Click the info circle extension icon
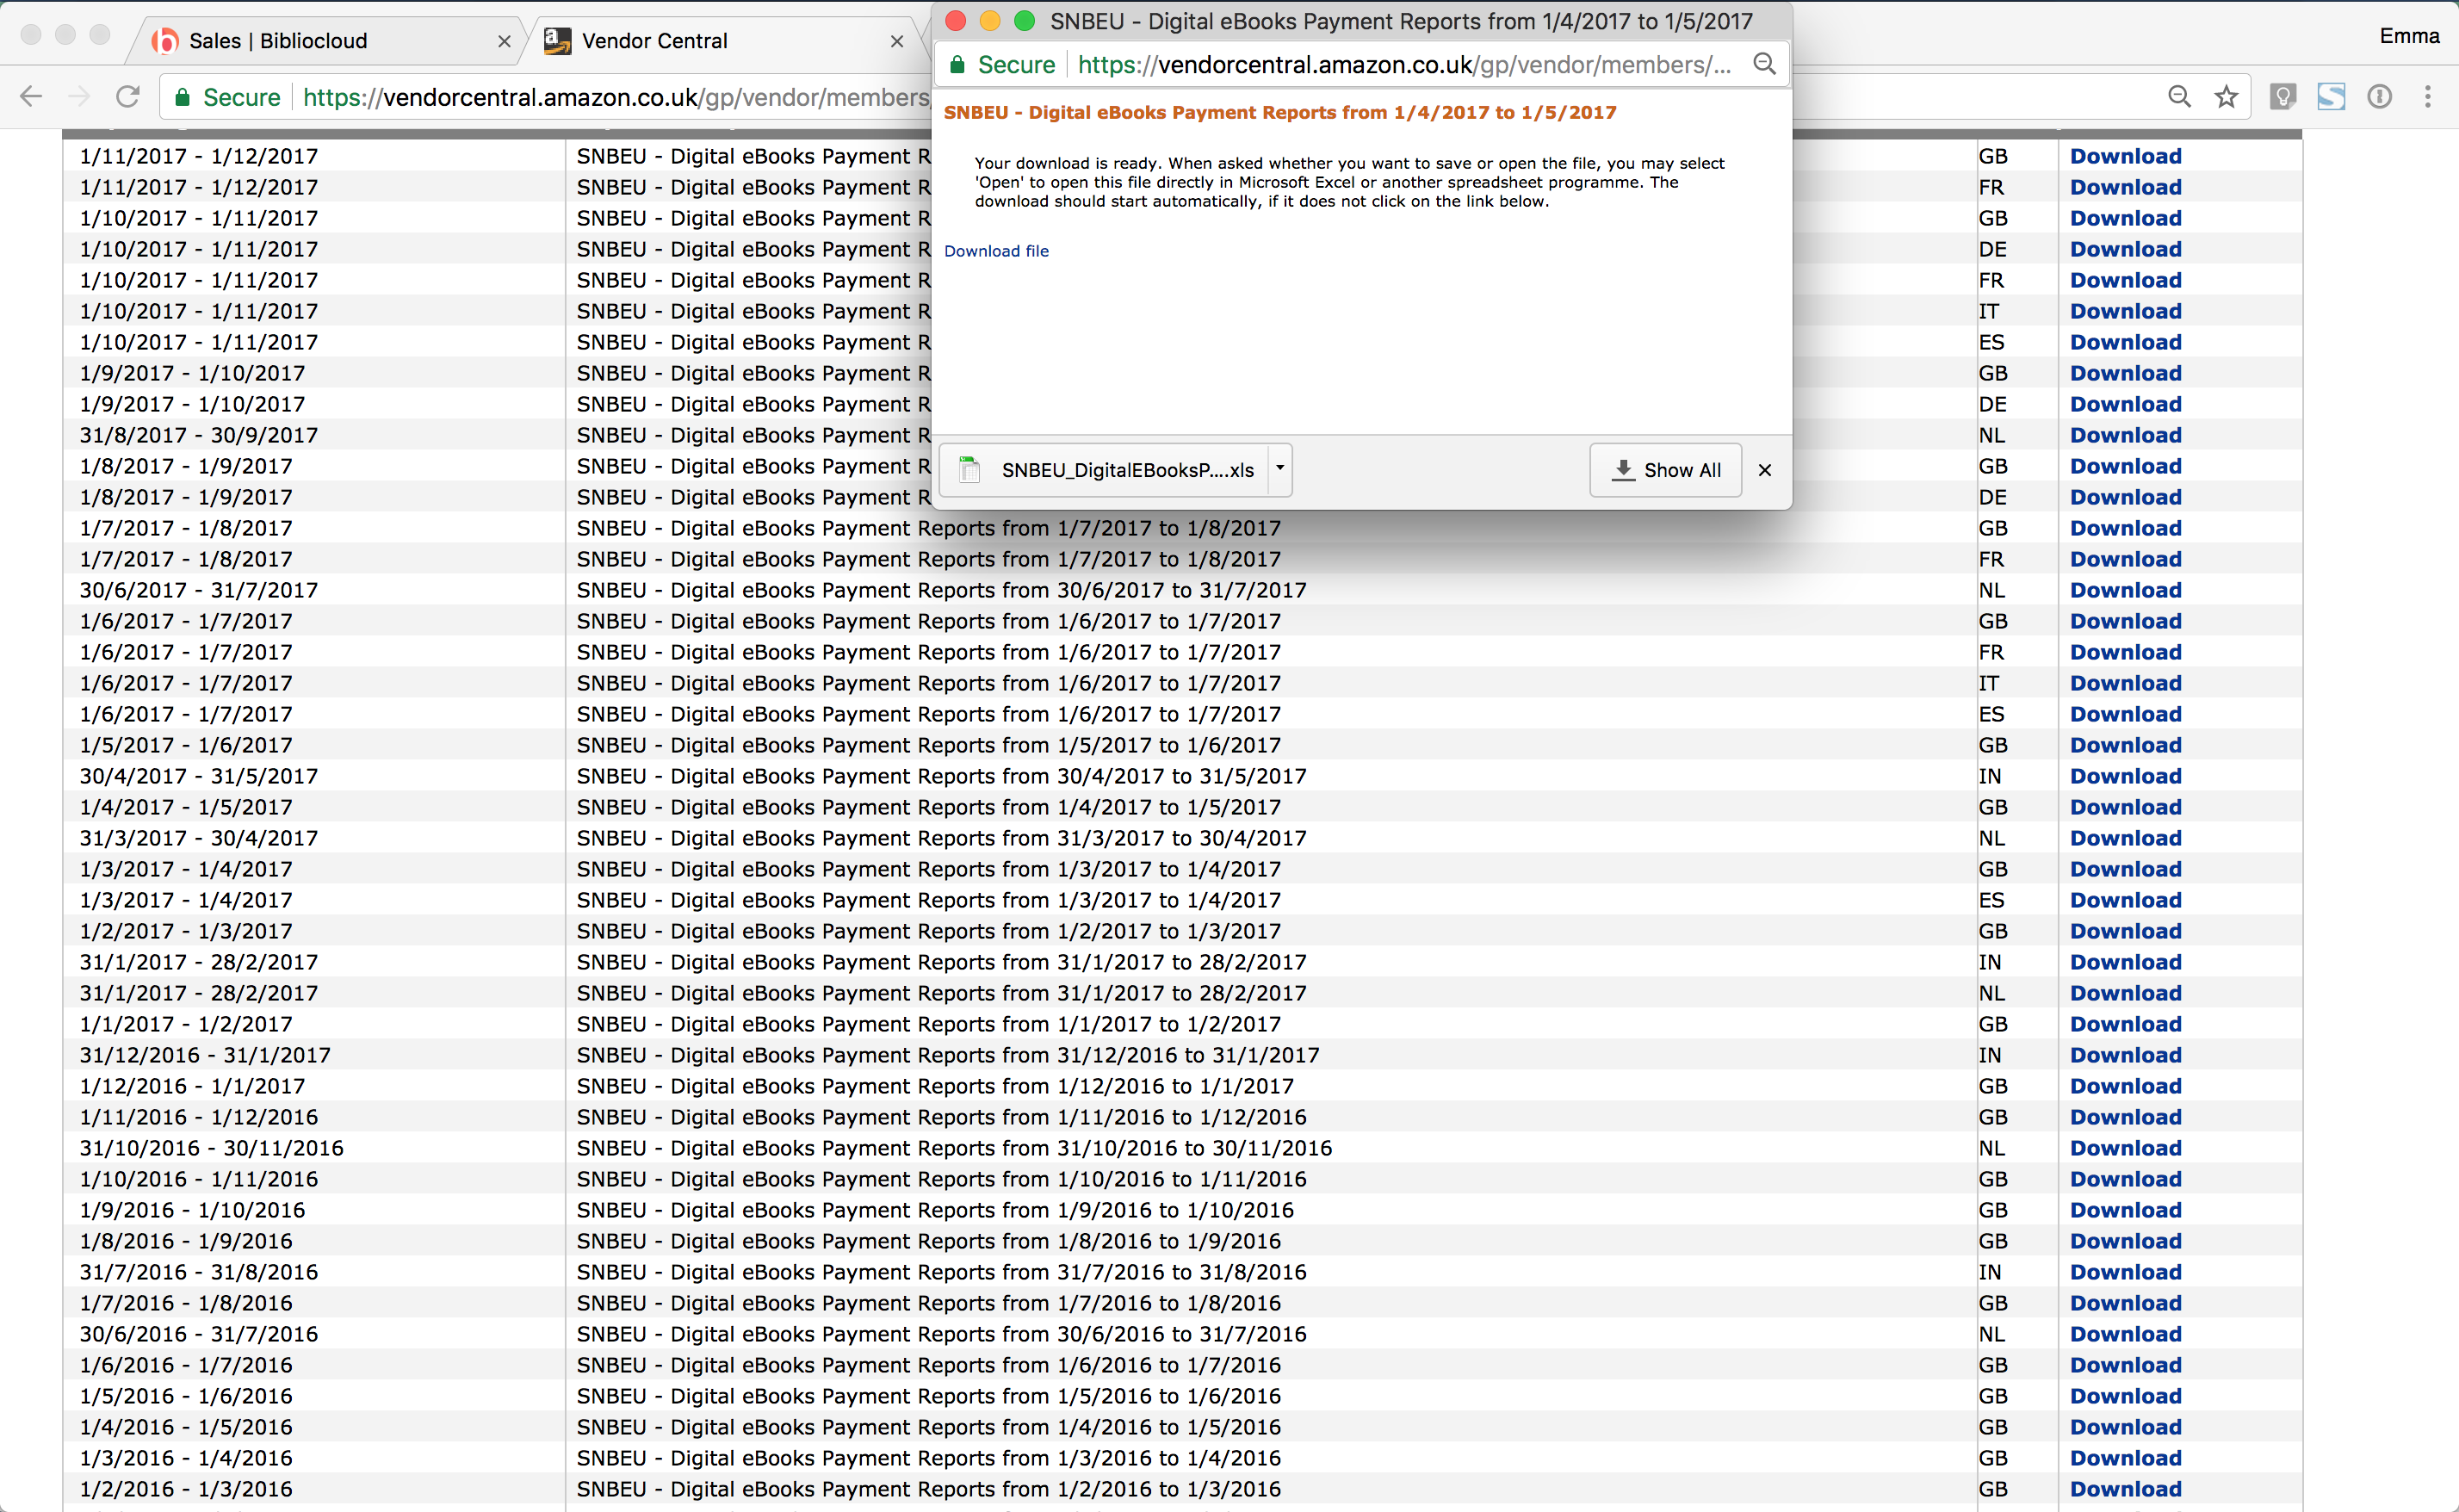This screenshot has height=1512, width=2459. click(x=2379, y=97)
